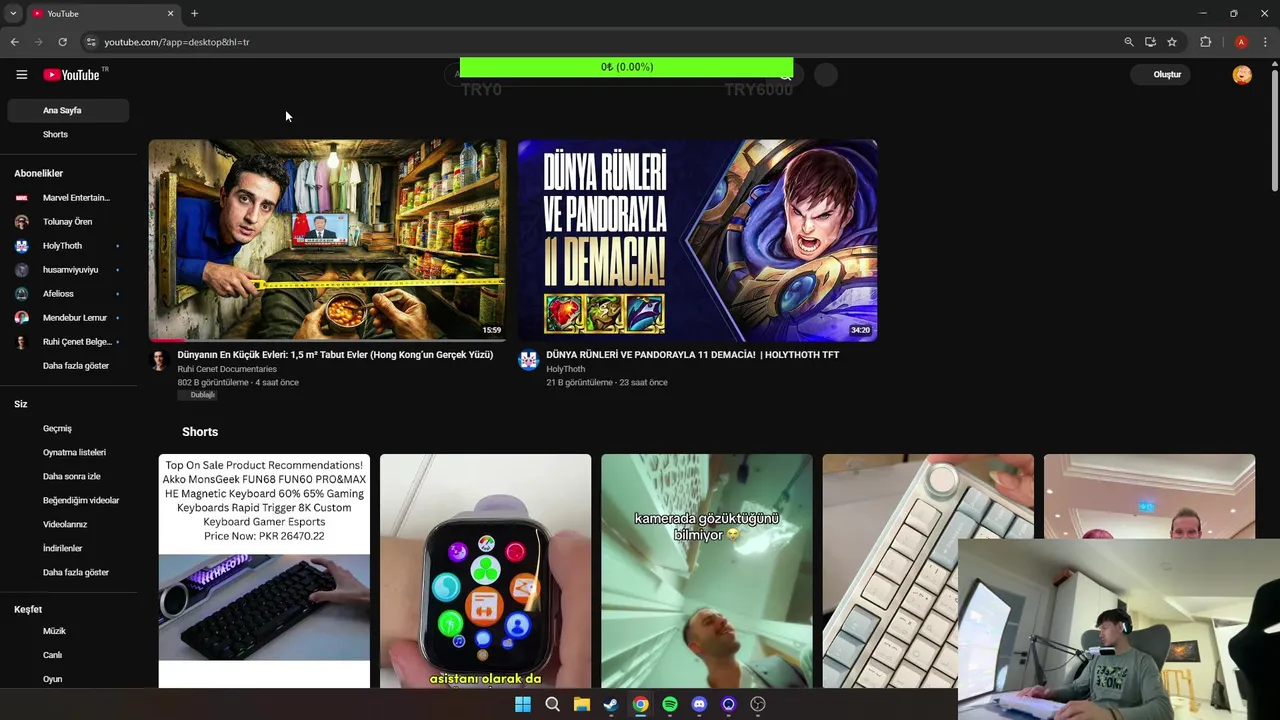
Task: Reload the page with the refresh icon
Action: (x=62, y=42)
